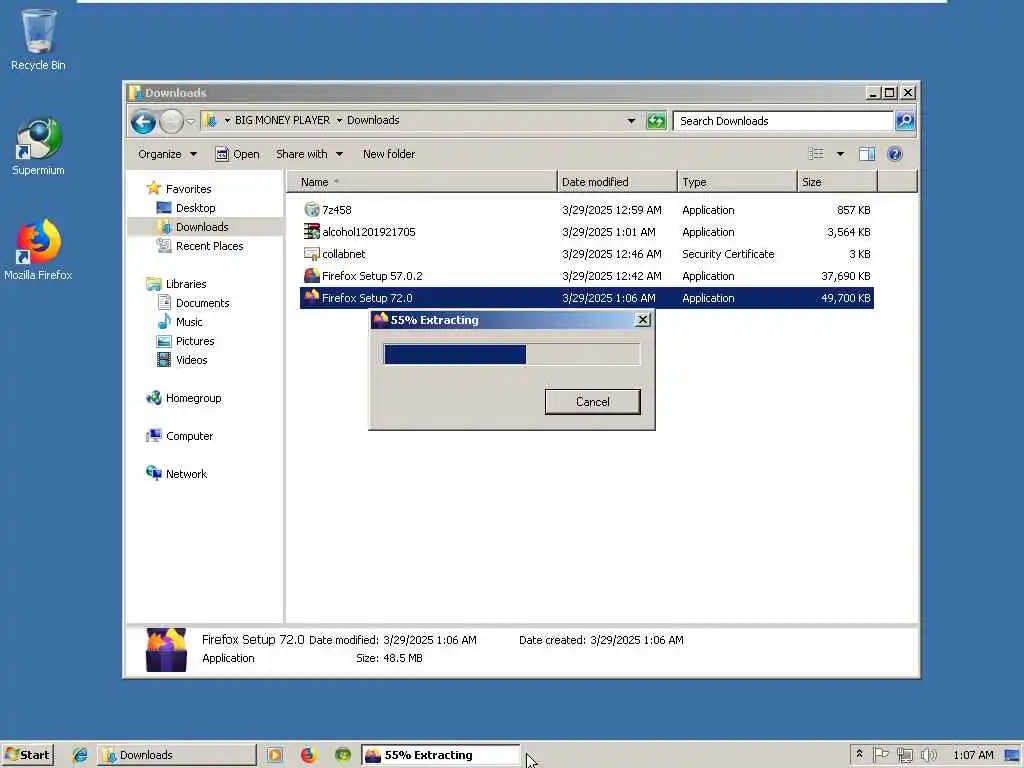The image size is (1024, 768).
Task: Click the 1:07 AM system clock
Action: coord(973,755)
